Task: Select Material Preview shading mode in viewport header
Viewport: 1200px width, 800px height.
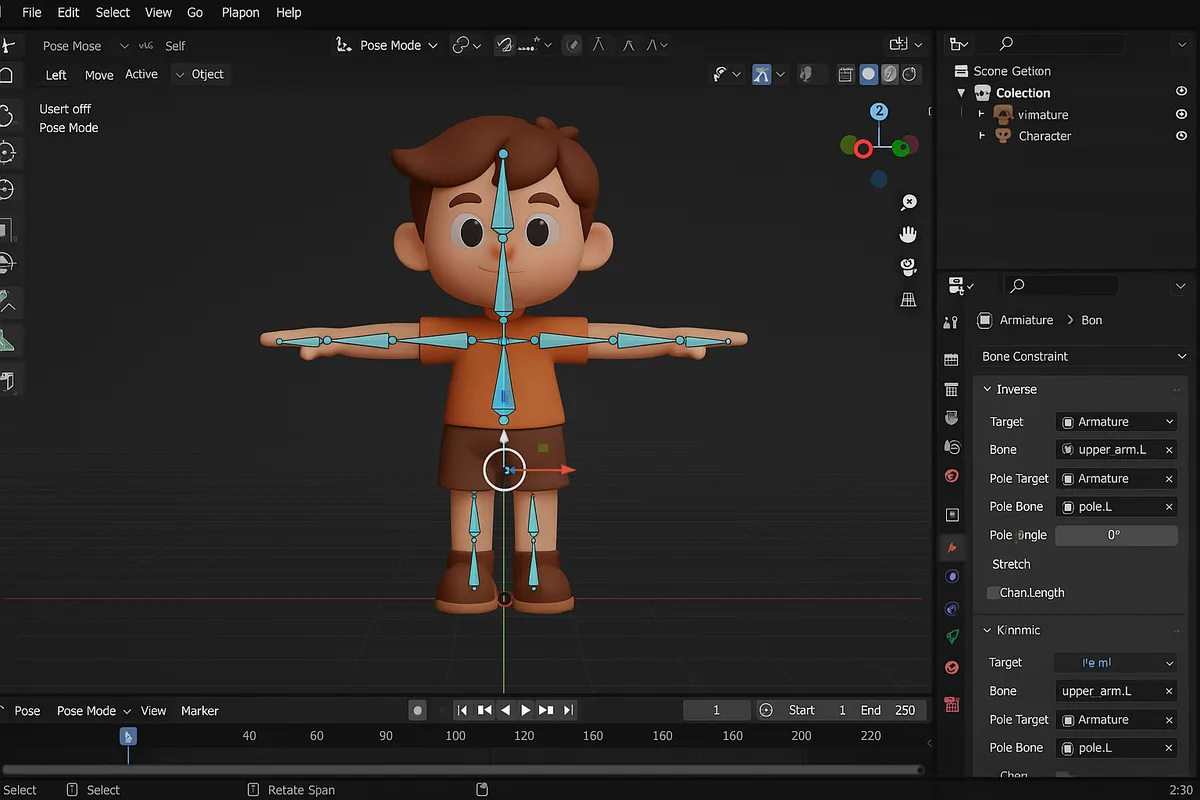Action: tap(888, 74)
